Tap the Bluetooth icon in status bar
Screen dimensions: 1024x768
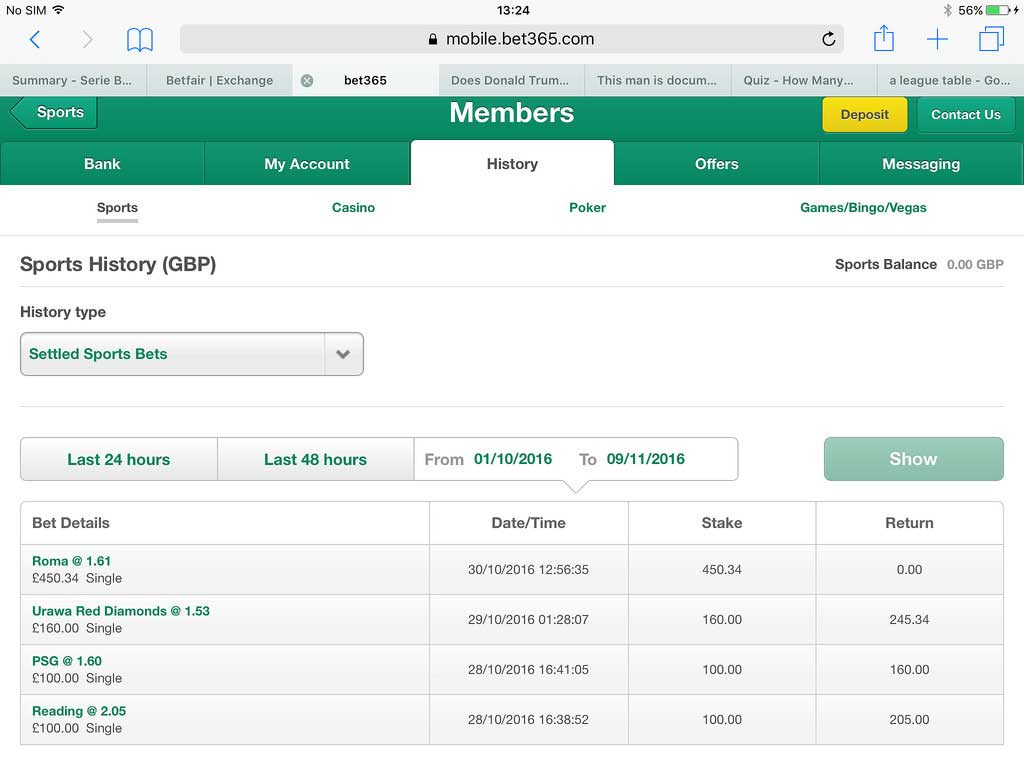point(948,10)
